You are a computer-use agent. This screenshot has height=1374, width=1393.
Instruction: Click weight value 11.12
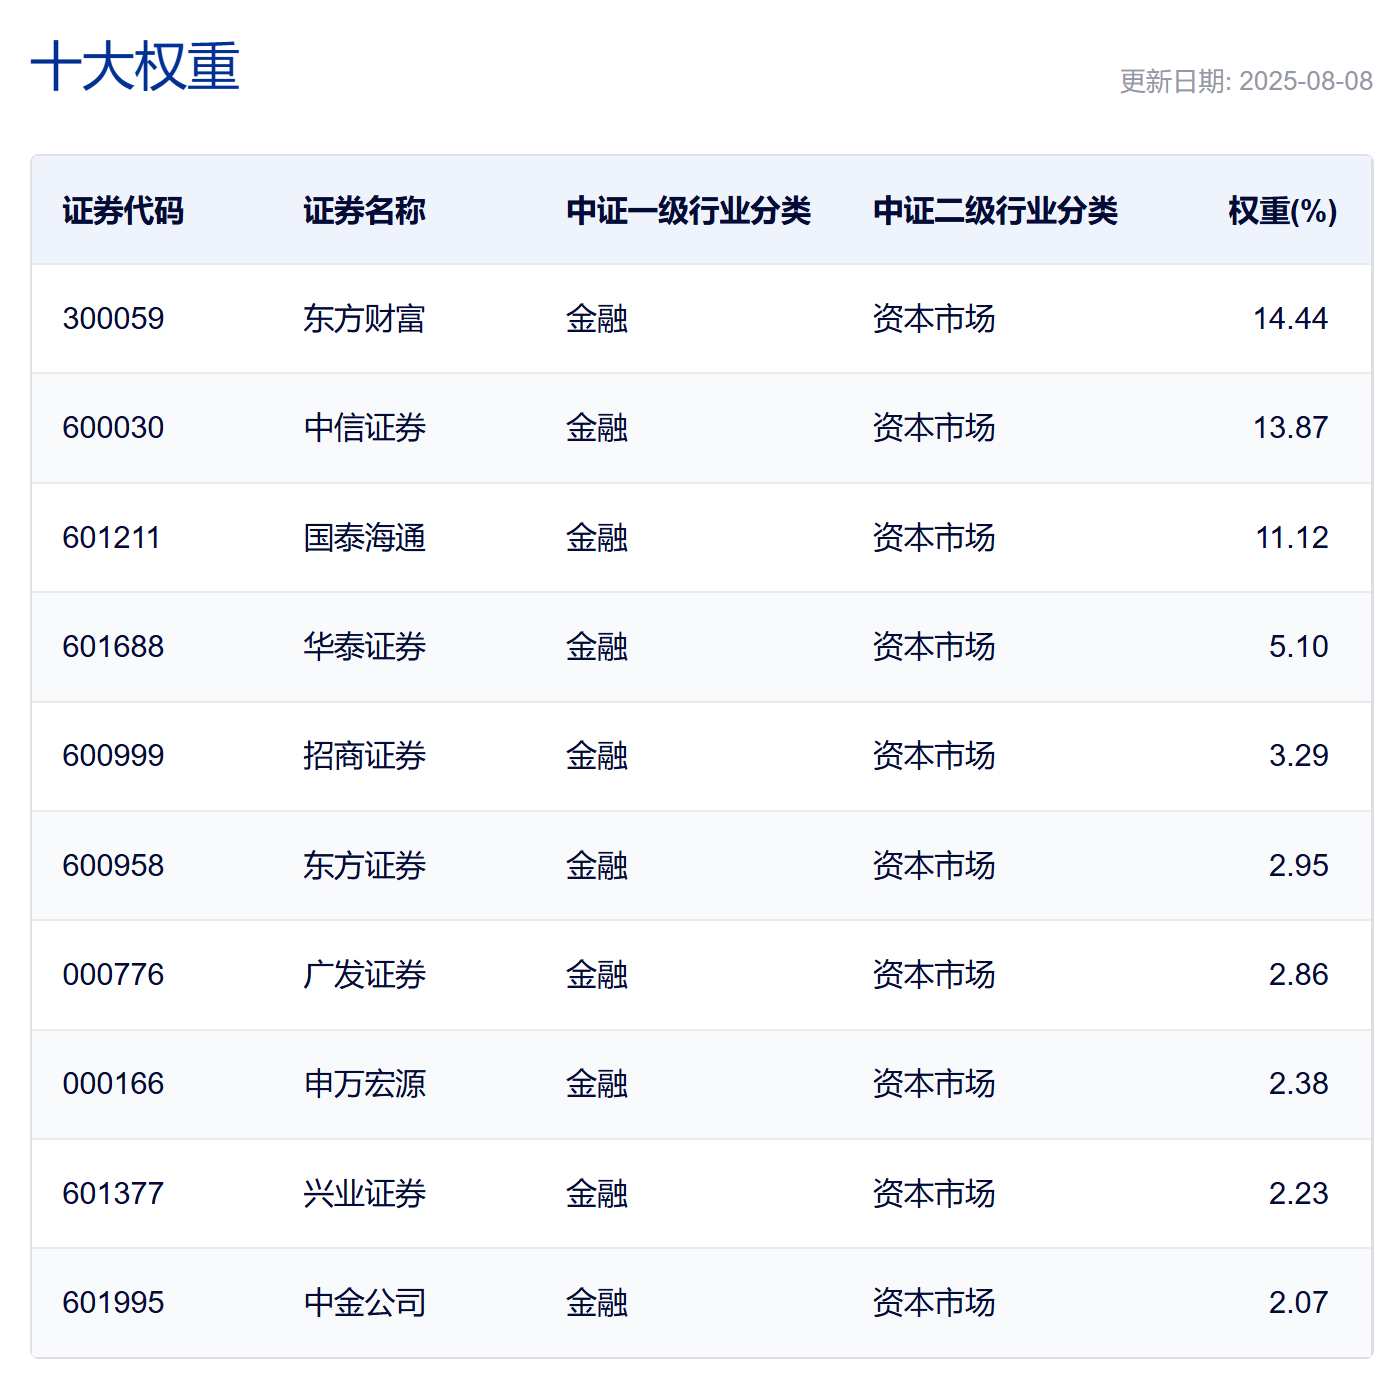(1291, 538)
